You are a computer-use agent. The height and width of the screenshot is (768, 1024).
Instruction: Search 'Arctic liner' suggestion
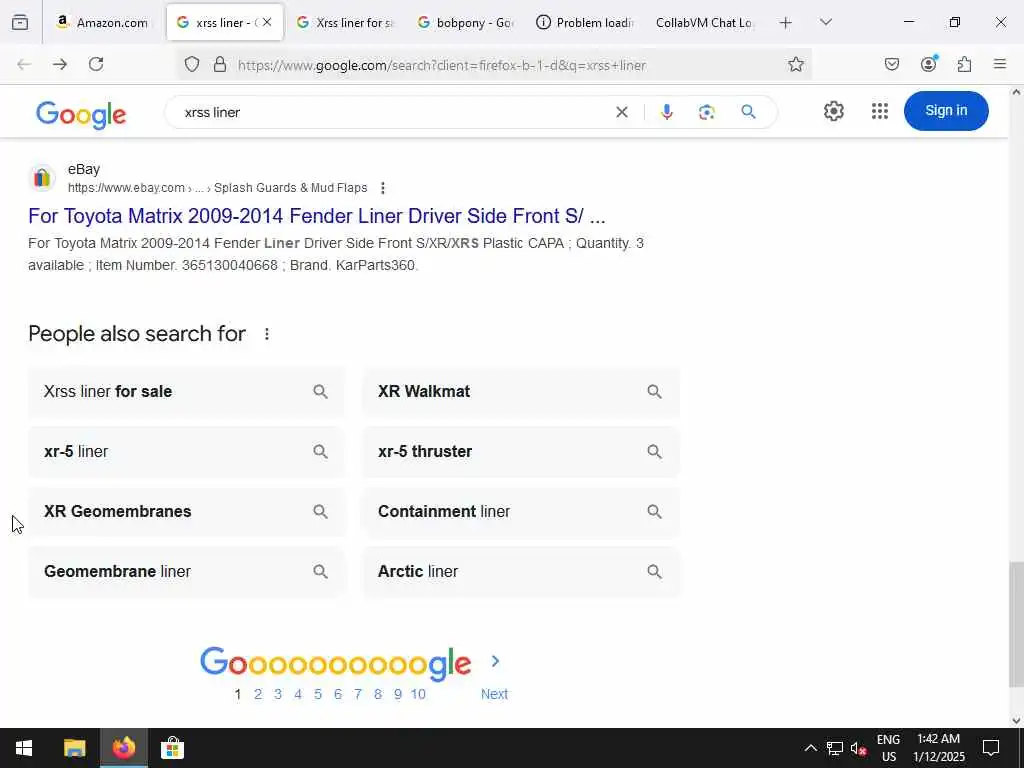click(x=521, y=571)
